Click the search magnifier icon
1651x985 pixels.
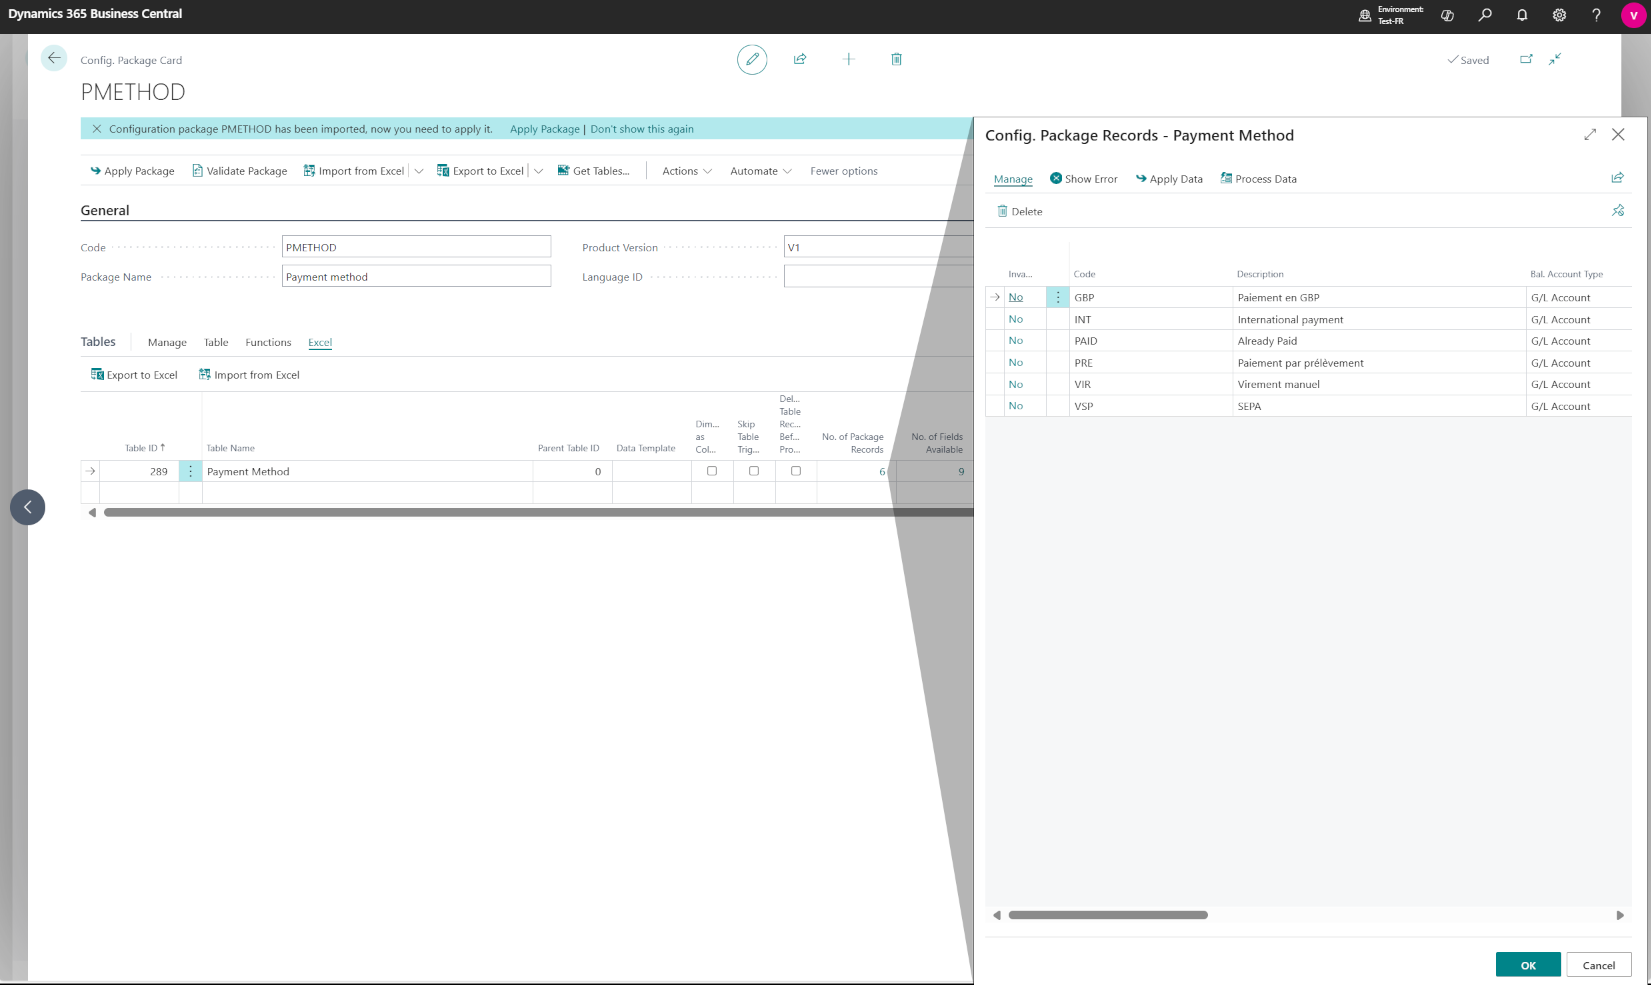[1485, 15]
